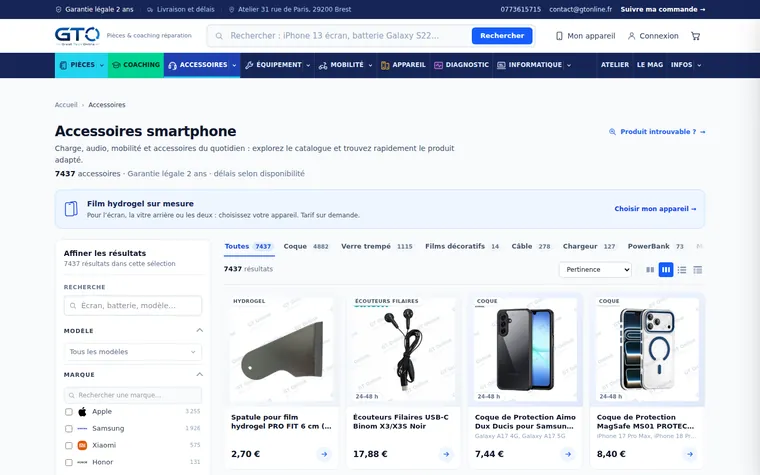The image size is (760, 475).
Task: Click arrow button on Aimo Dux Ducis card
Action: [x=568, y=454]
